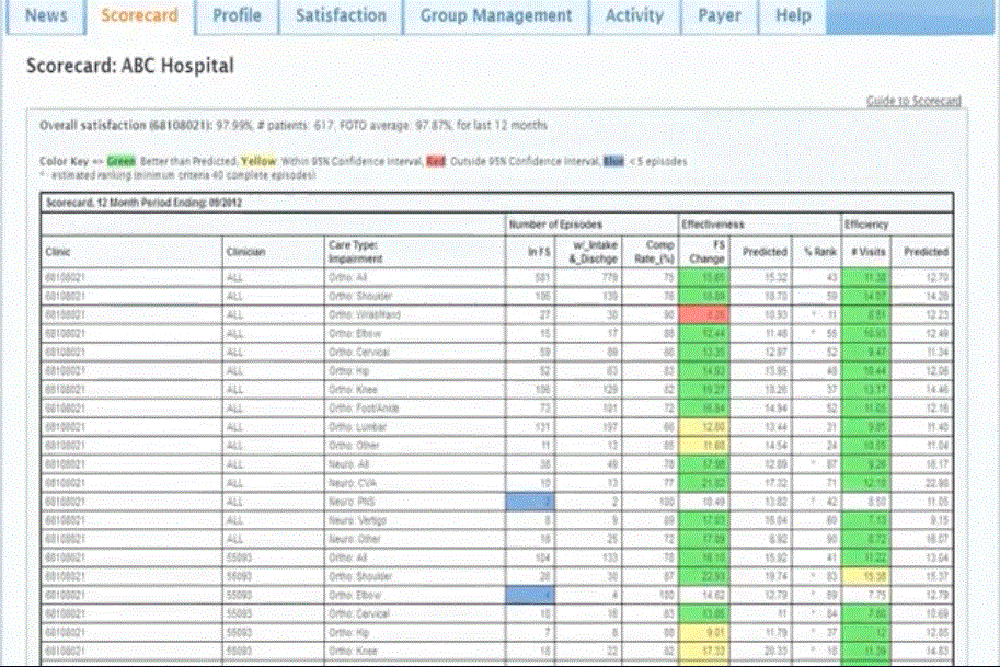
Task: Click the Blue swatch in the Color Key
Action: (614, 161)
